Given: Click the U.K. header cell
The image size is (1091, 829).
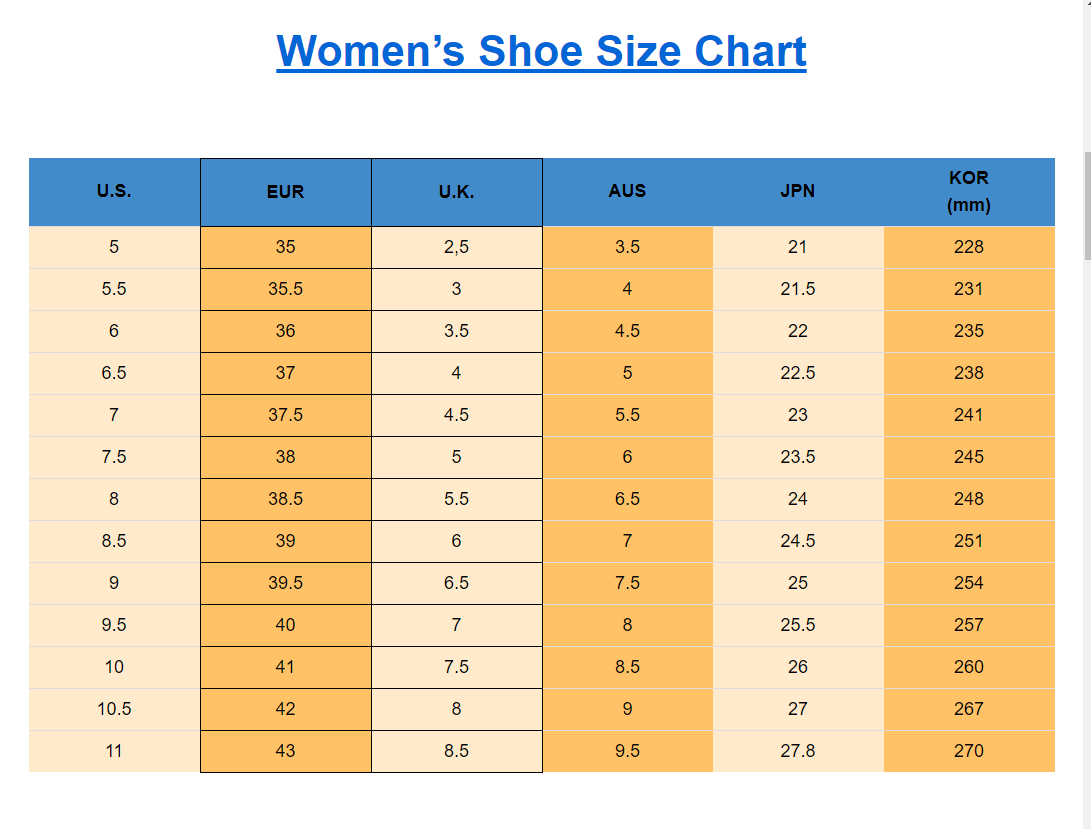Looking at the screenshot, I should coord(456,192).
